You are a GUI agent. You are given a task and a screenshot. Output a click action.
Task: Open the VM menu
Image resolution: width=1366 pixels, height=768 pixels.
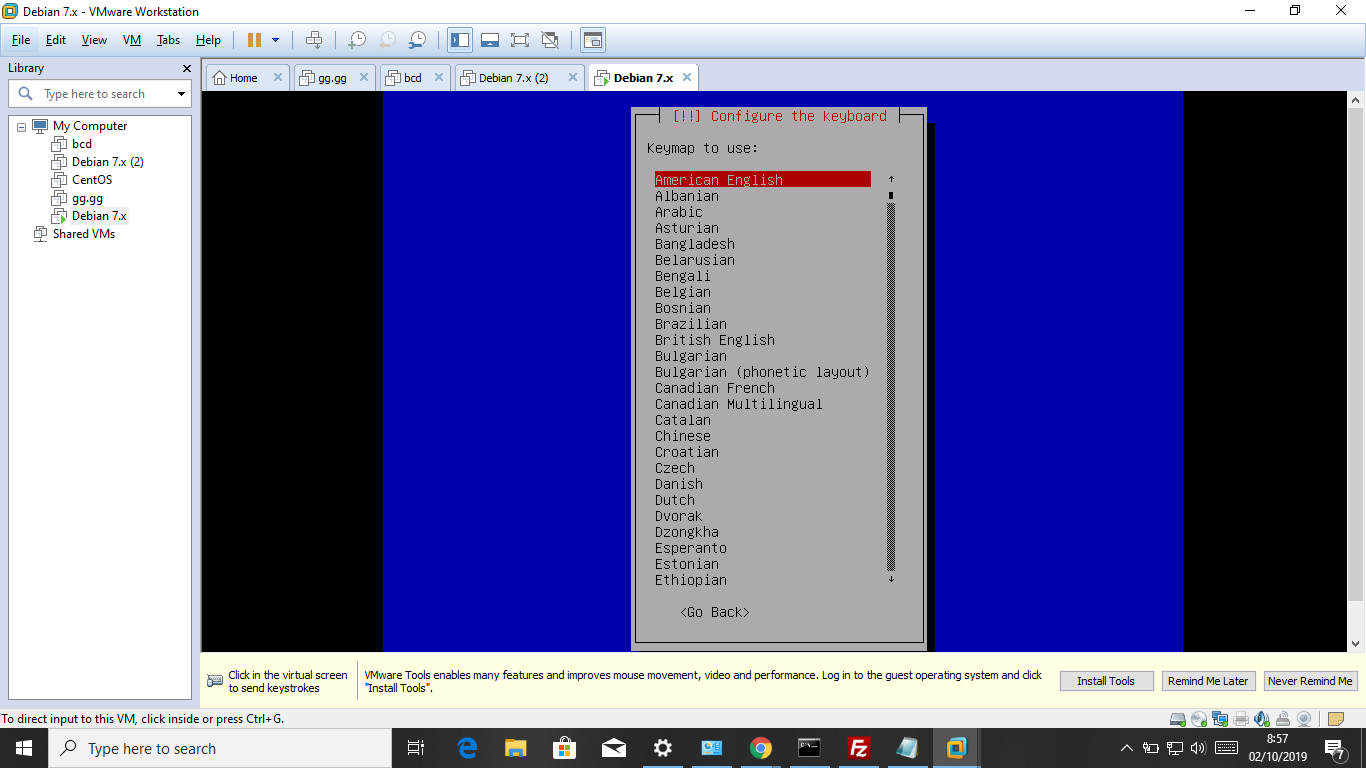[x=132, y=40]
